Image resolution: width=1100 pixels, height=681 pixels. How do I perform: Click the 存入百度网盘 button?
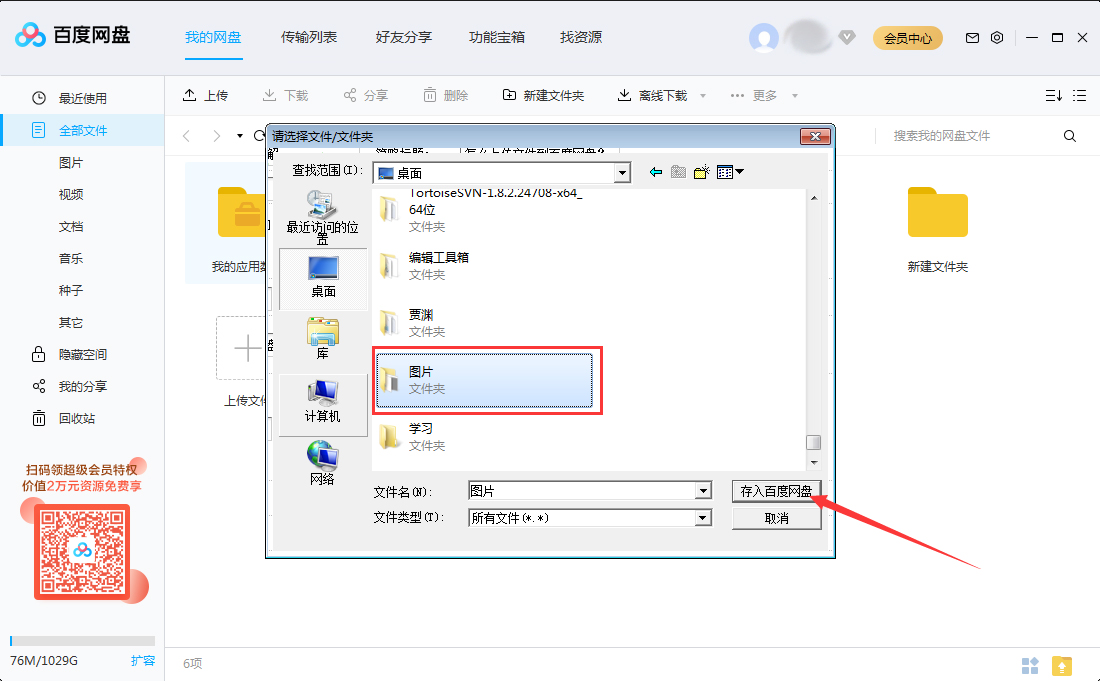pos(775,490)
